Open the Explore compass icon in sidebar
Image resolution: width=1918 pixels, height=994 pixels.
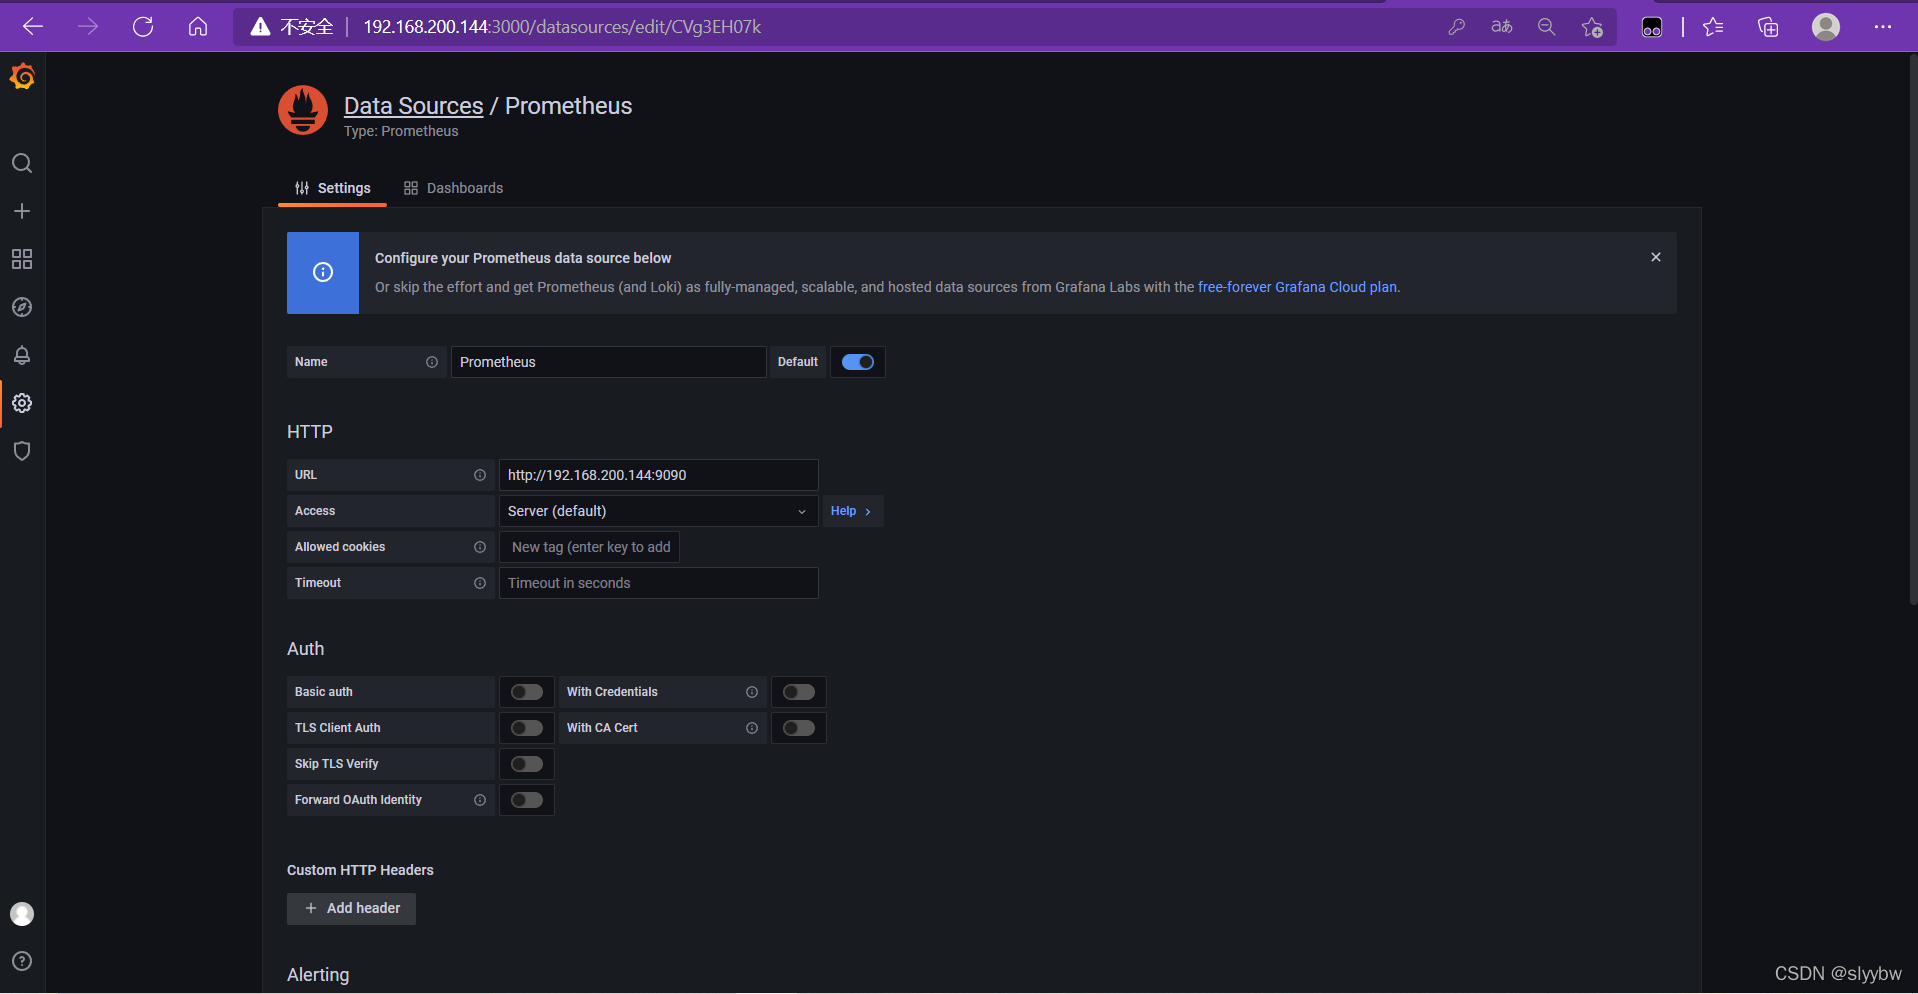(22, 307)
